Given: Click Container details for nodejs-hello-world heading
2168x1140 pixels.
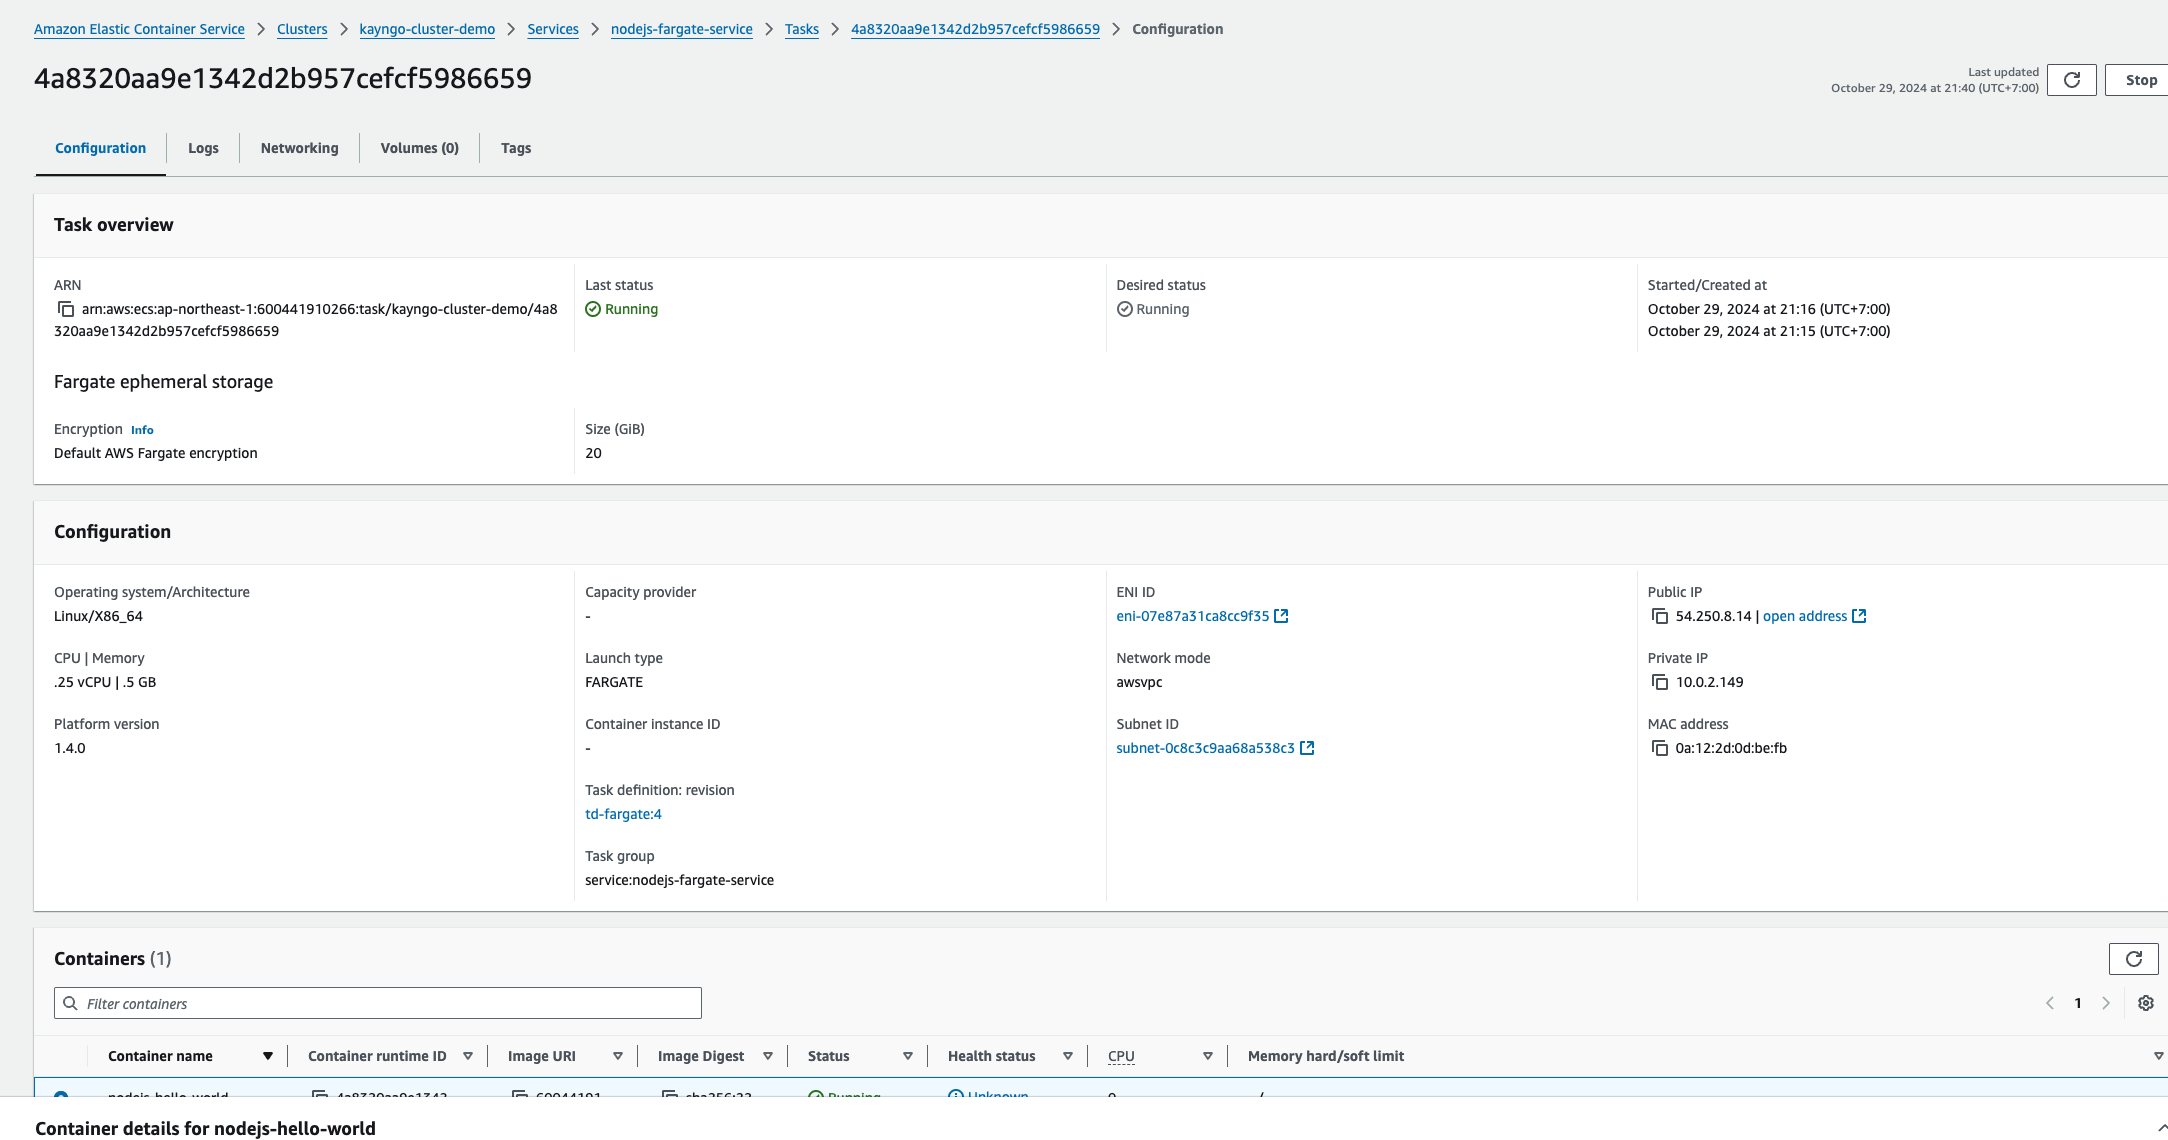Looking at the screenshot, I should click(205, 1128).
